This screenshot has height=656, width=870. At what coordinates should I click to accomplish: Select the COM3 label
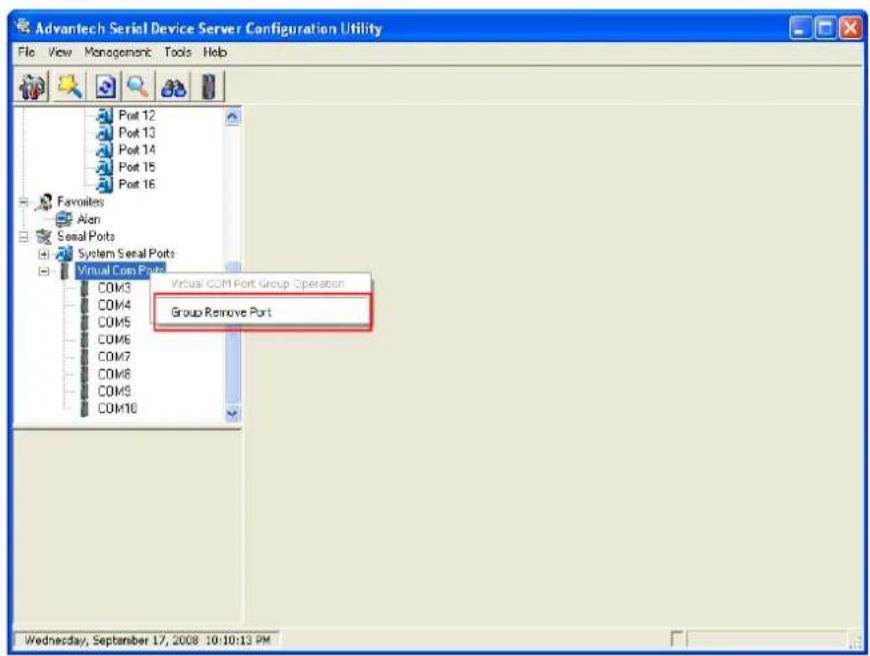114,288
